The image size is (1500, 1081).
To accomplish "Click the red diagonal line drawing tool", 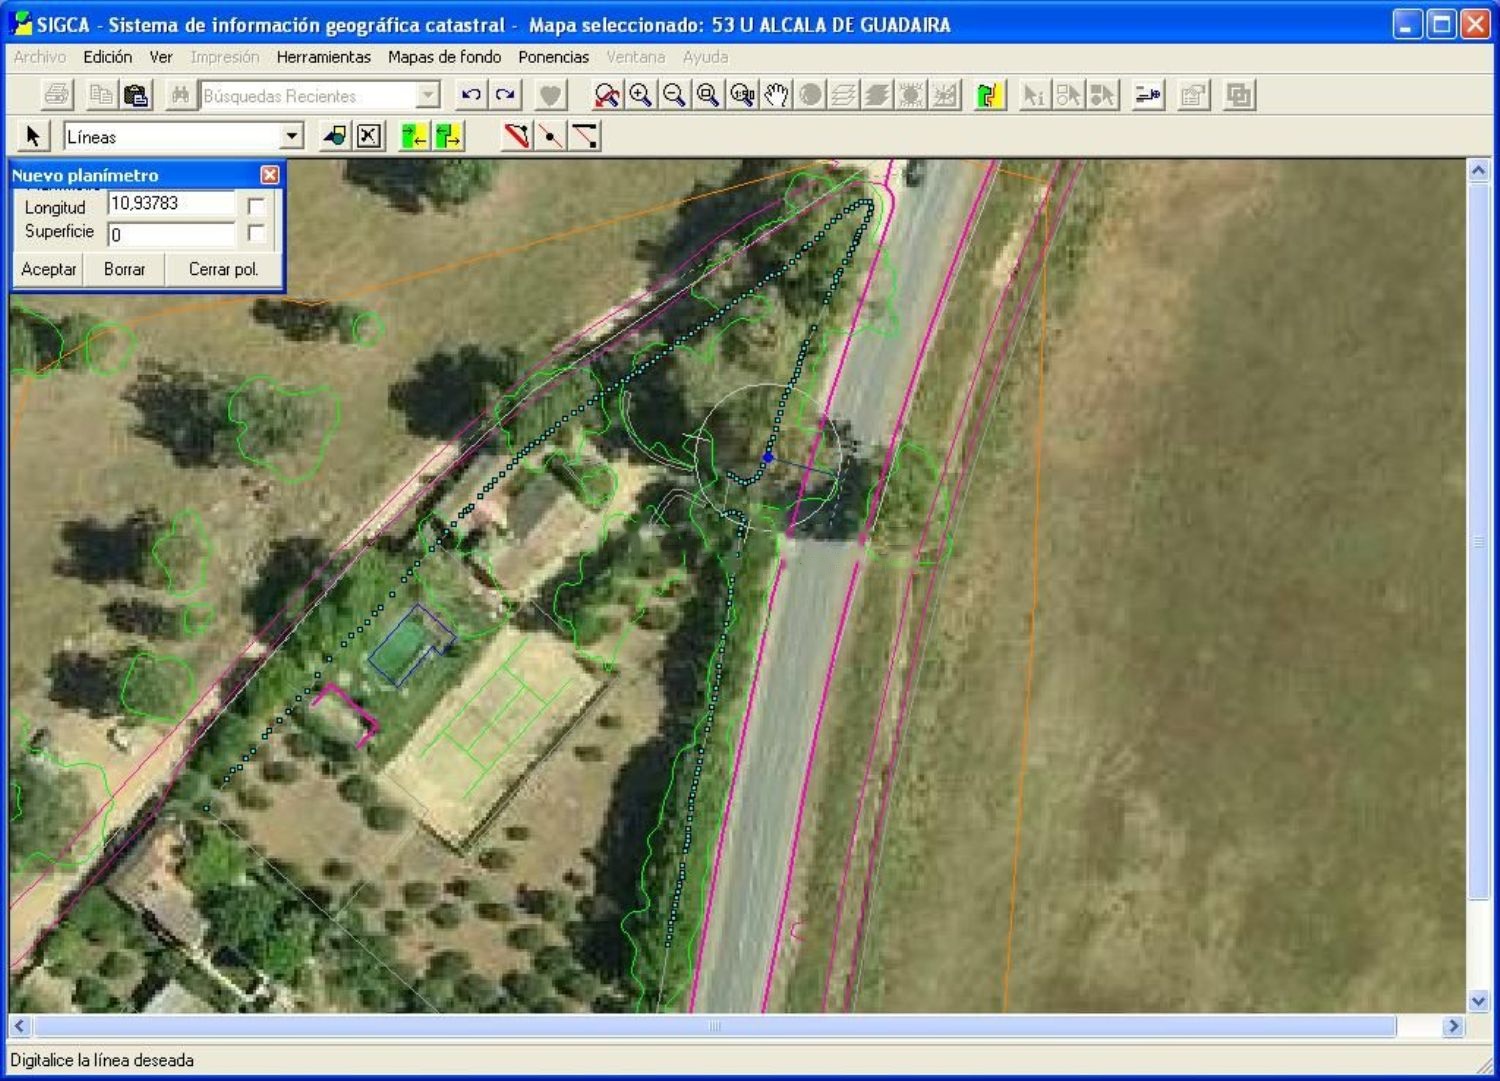I will point(517,136).
